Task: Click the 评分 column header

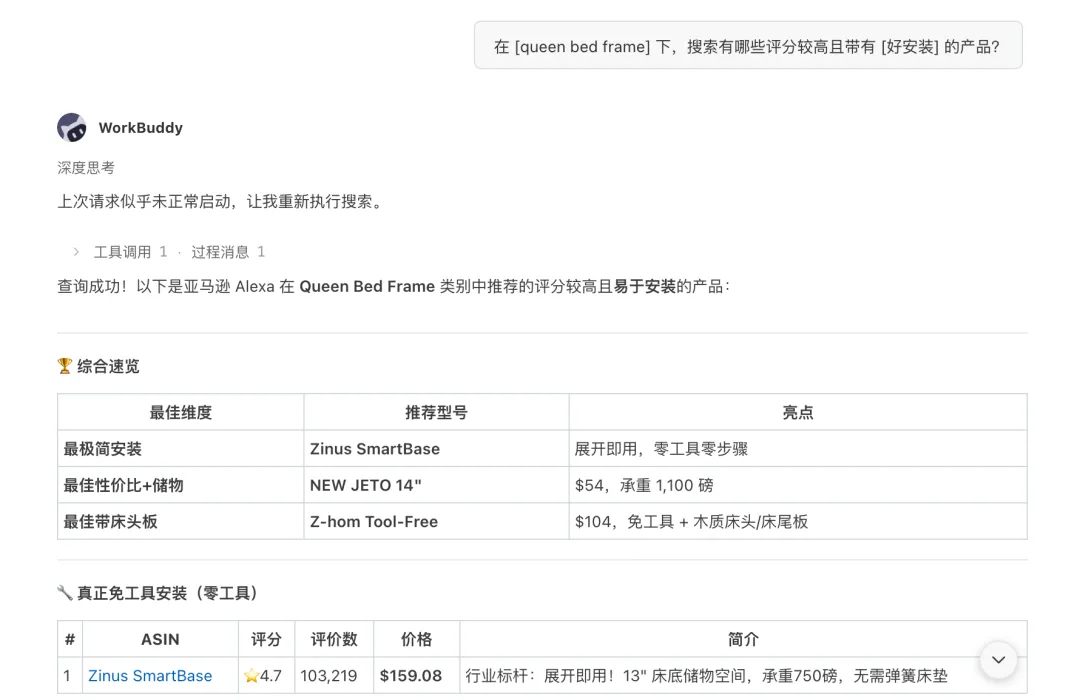Action: point(267,639)
